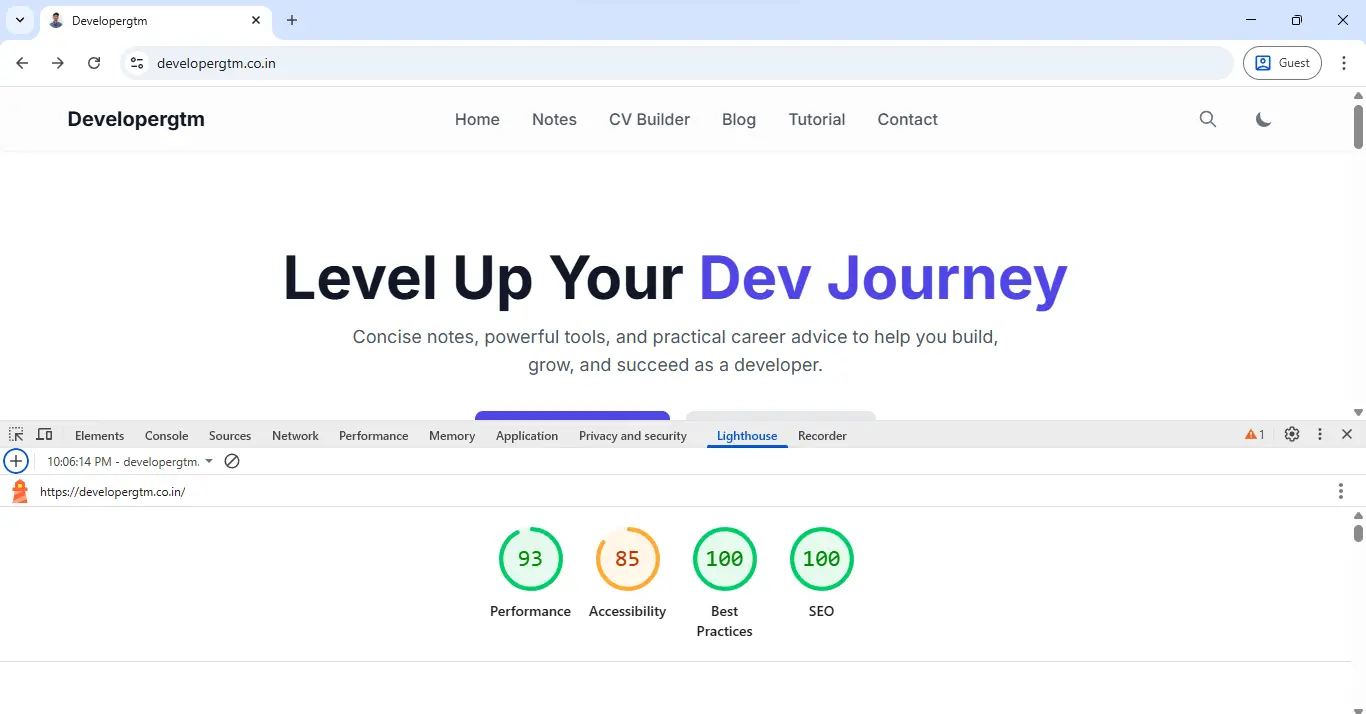Click the Accessibility score gauge 85
Viewport: 1366px width, 714px height.
click(x=627, y=559)
